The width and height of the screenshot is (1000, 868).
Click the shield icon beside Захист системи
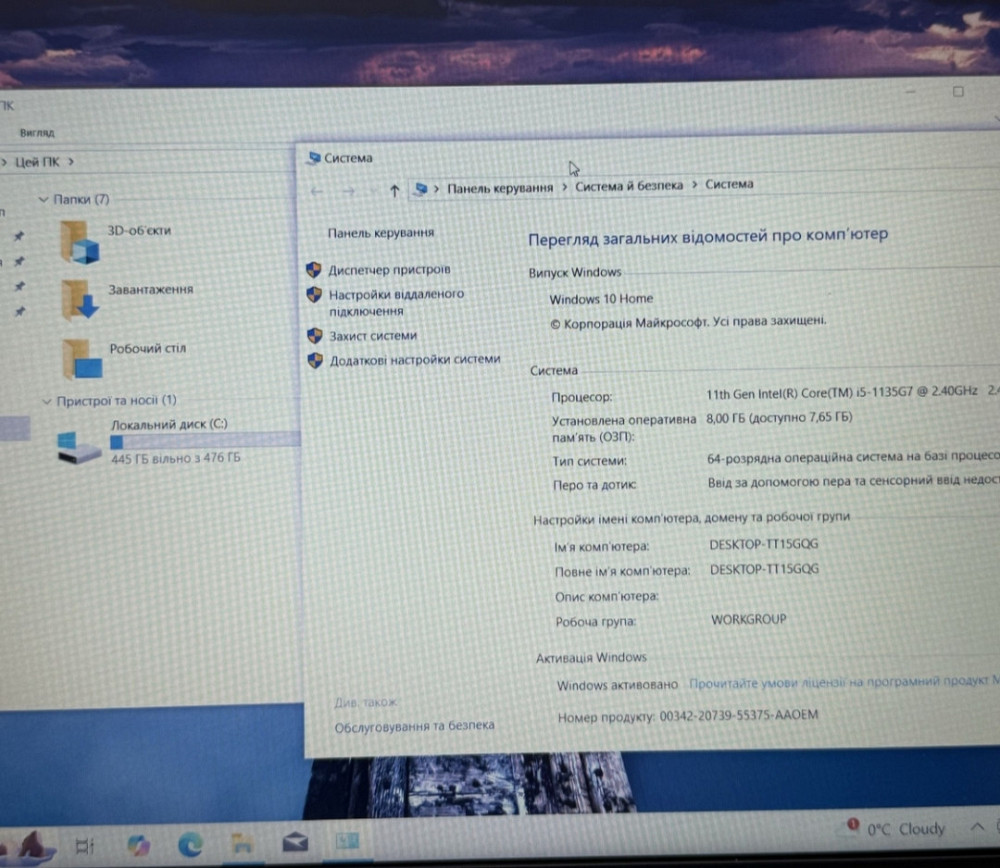pos(315,336)
